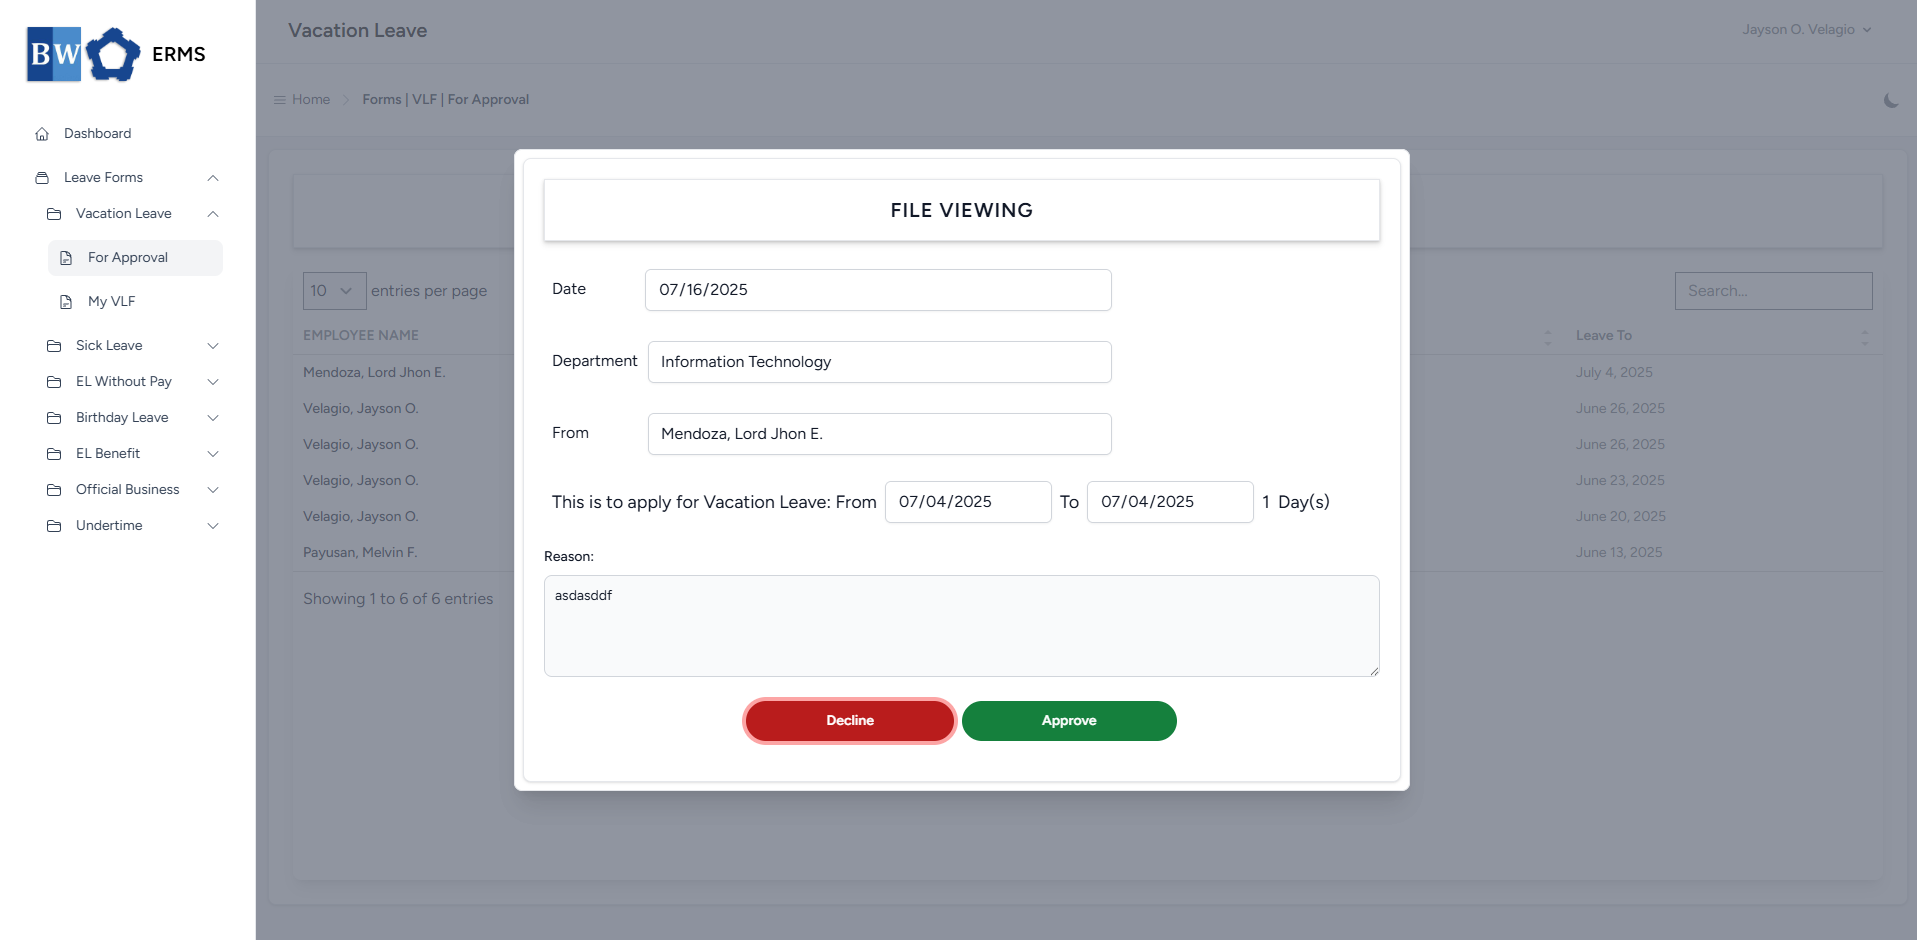Toggle dark mode moon icon
Viewport: 1917px width, 940px height.
1890,100
